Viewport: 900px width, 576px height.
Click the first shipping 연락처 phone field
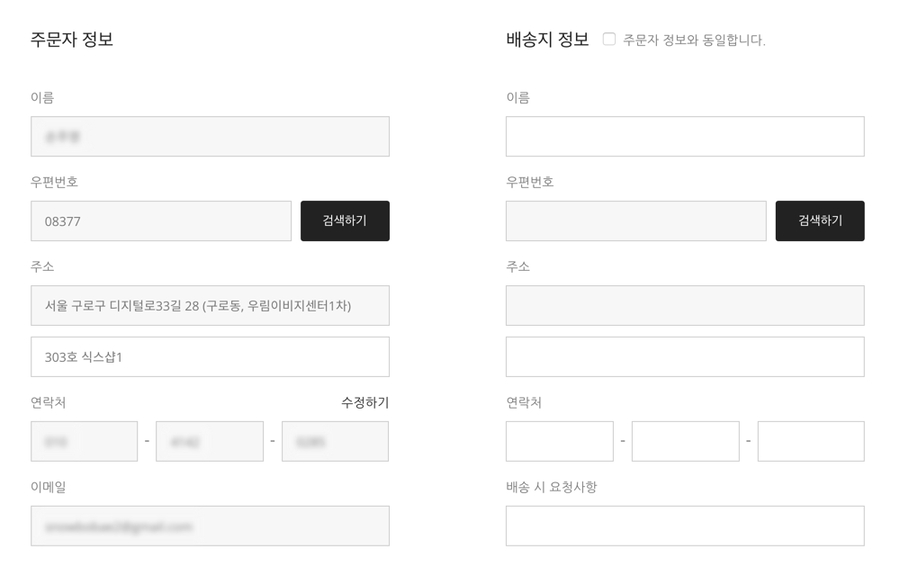click(x=559, y=441)
